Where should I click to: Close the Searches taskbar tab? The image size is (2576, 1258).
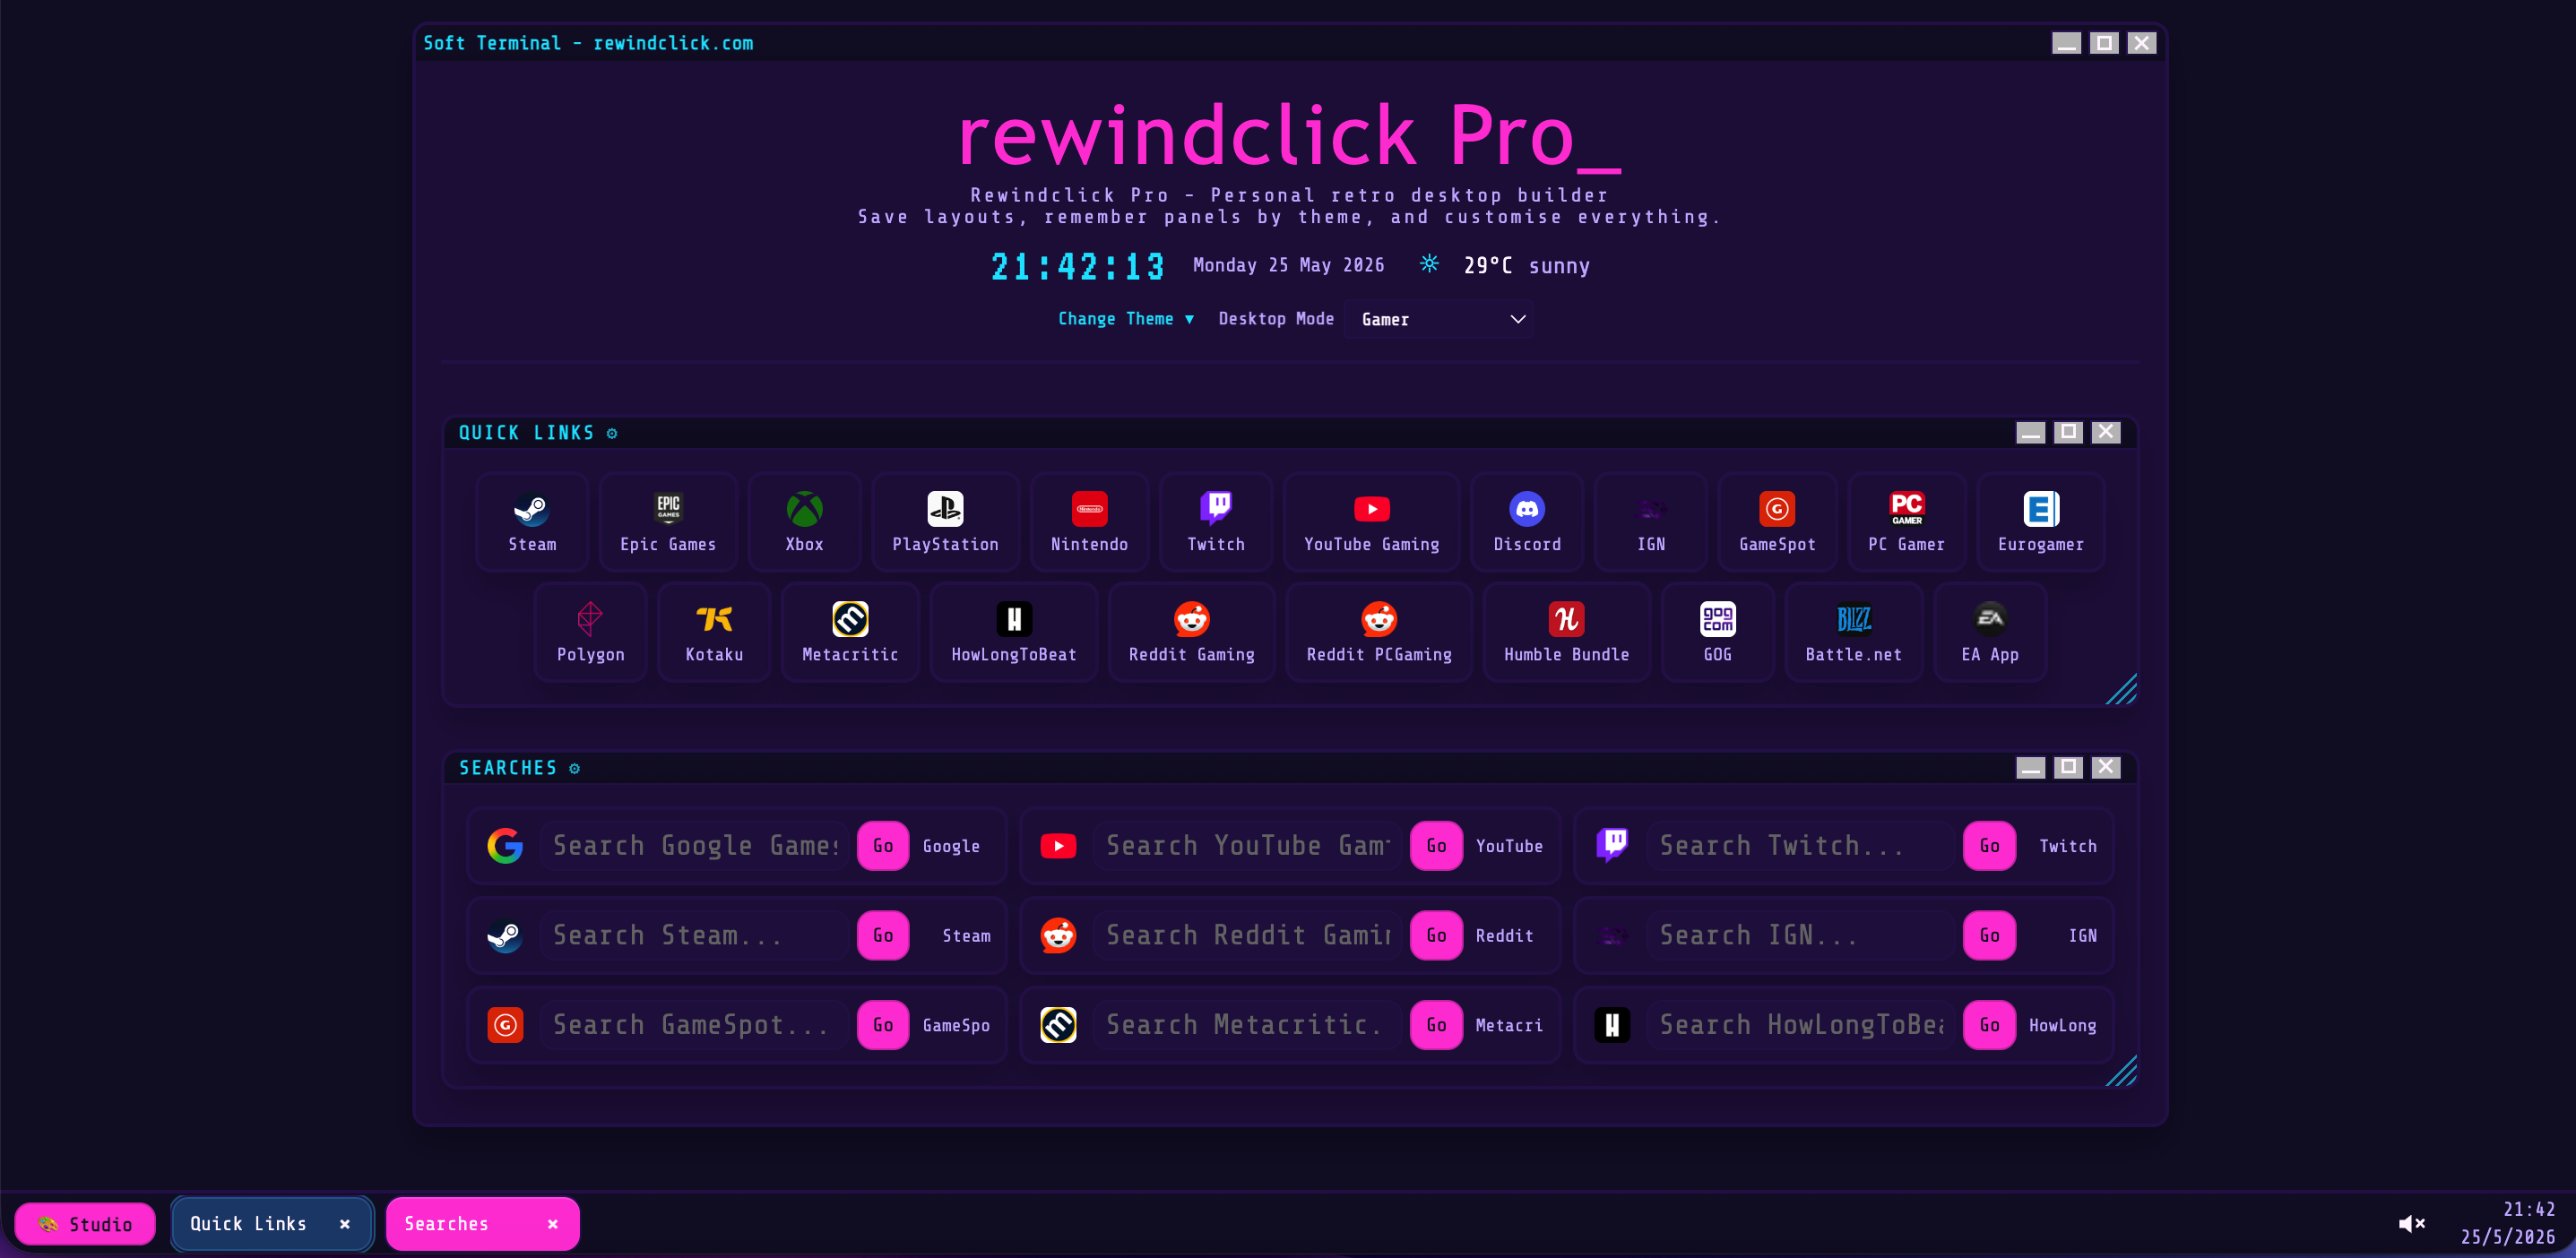click(x=553, y=1224)
